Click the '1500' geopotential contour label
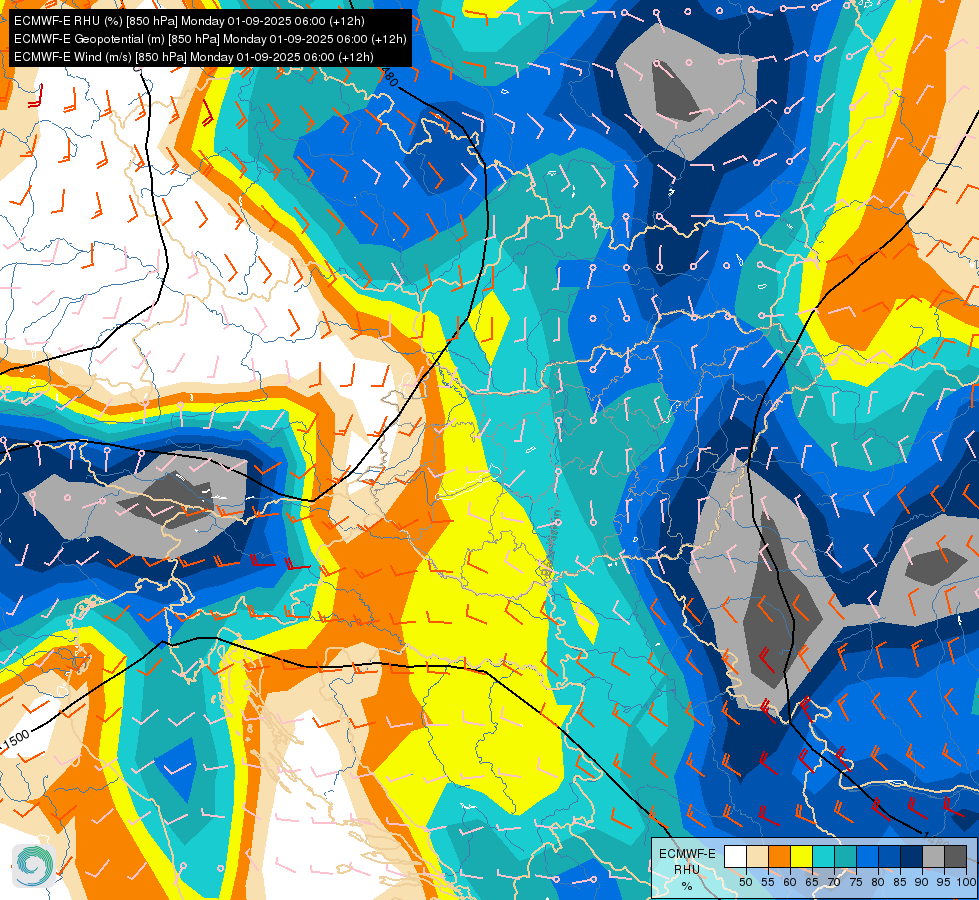Image resolution: width=979 pixels, height=900 pixels. tap(14, 741)
